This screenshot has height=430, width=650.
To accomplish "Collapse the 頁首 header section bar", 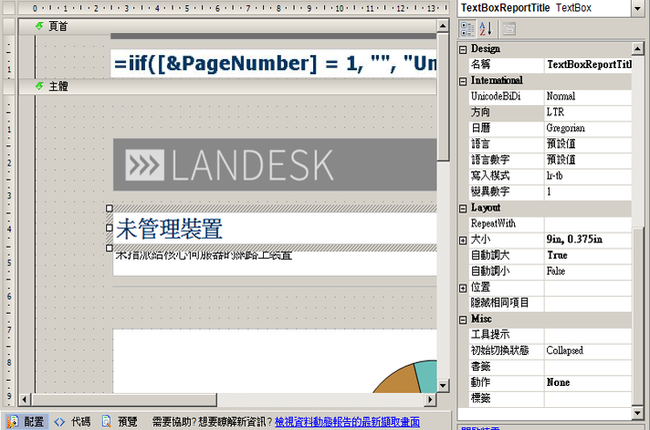I will tap(228, 26).
